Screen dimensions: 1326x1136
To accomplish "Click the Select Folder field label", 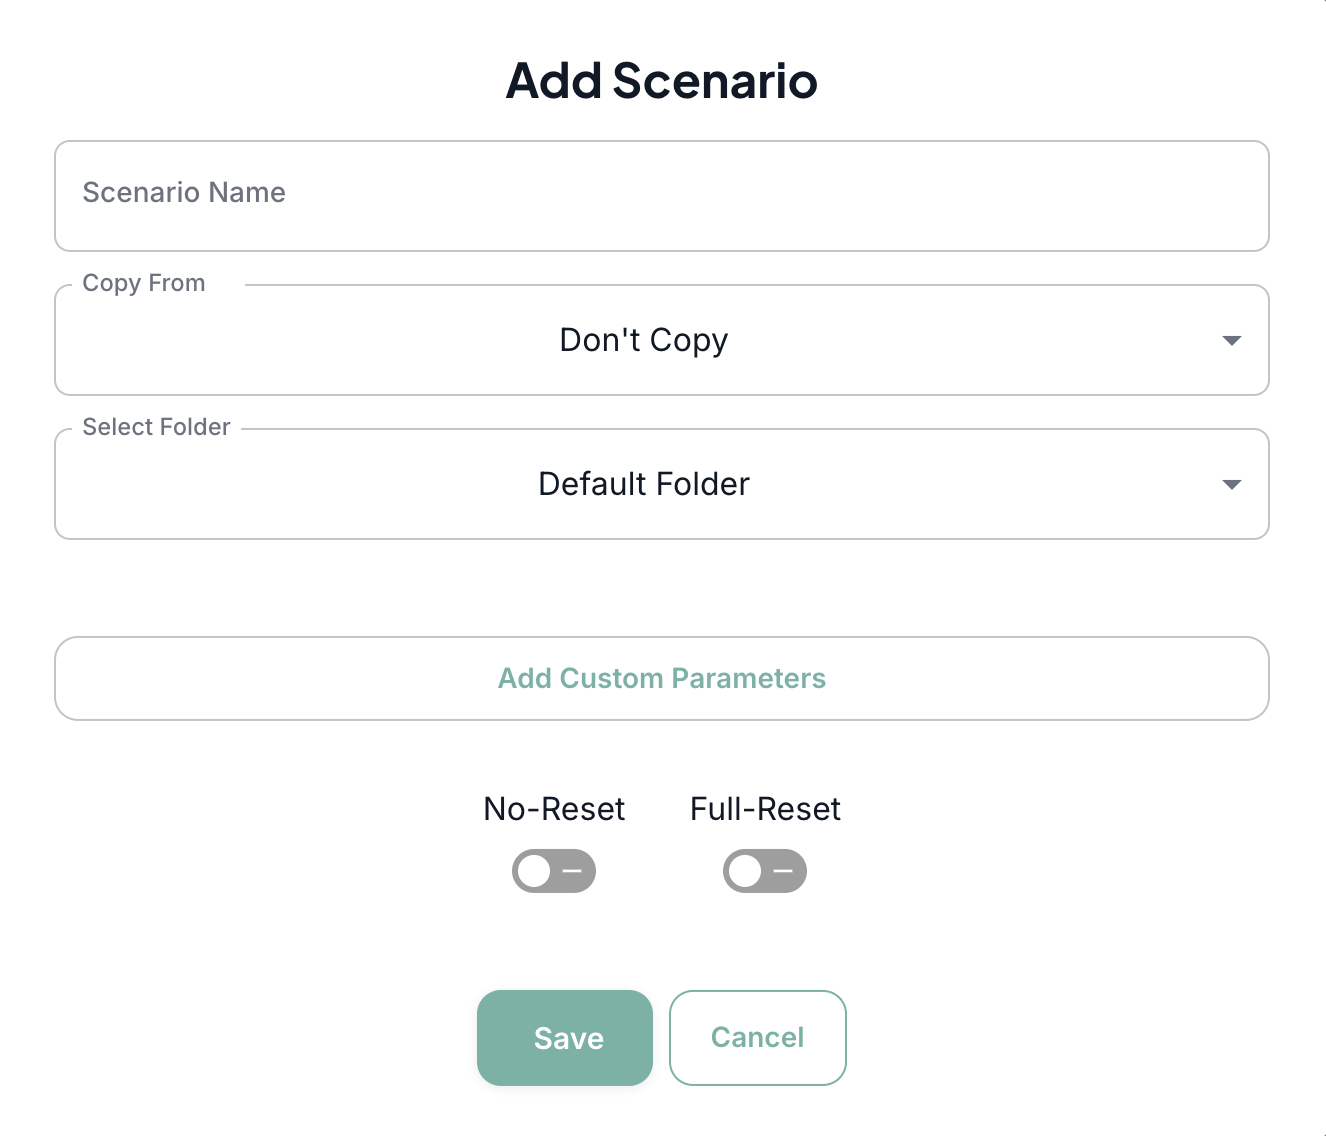I will (156, 427).
